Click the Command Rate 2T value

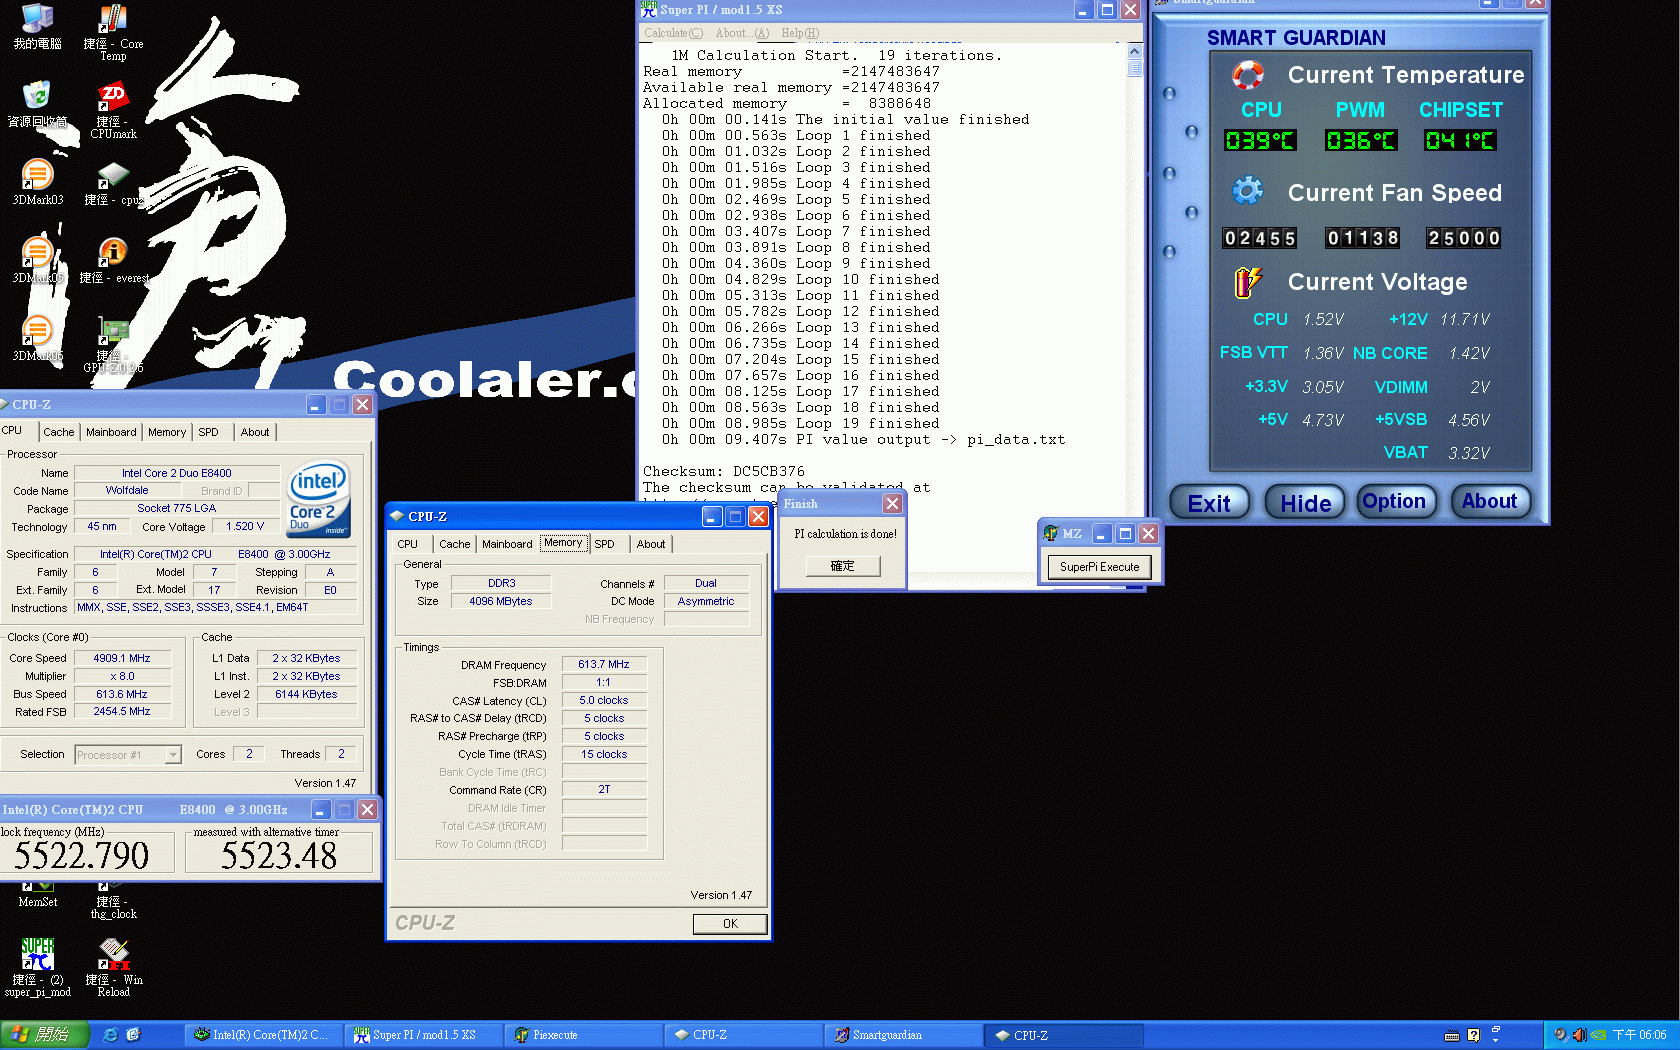tap(604, 789)
